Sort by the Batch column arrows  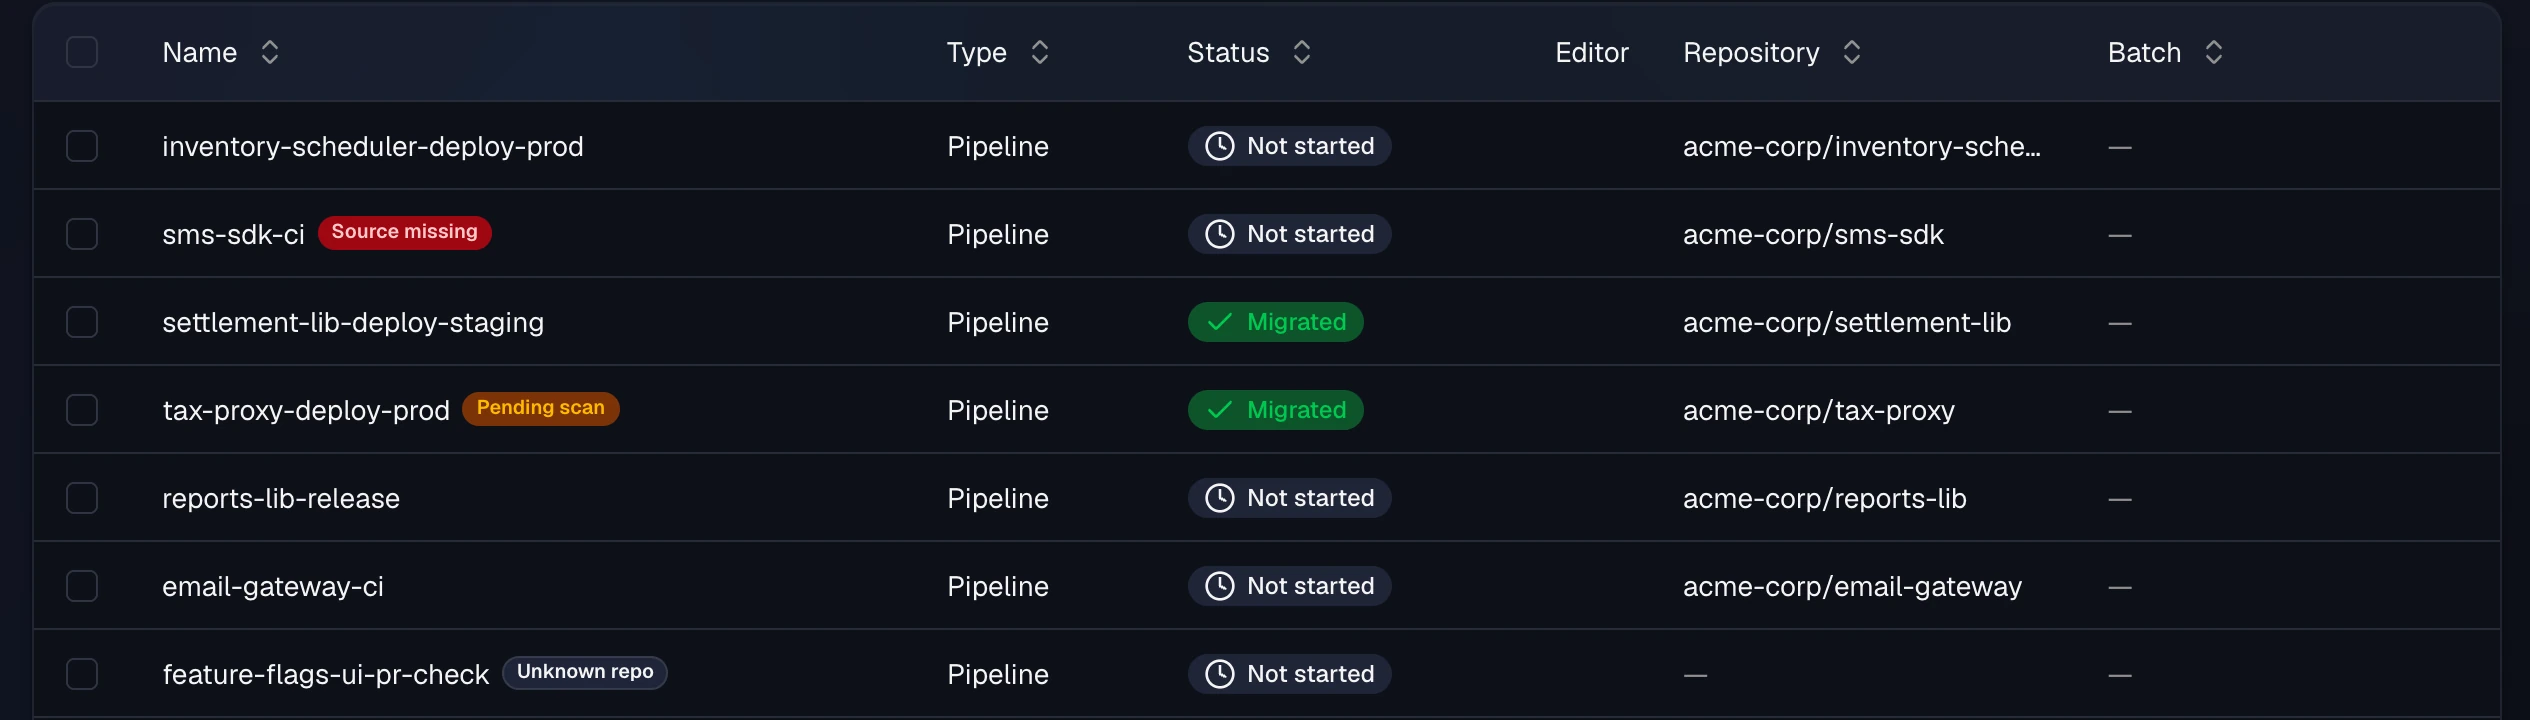click(x=2214, y=52)
